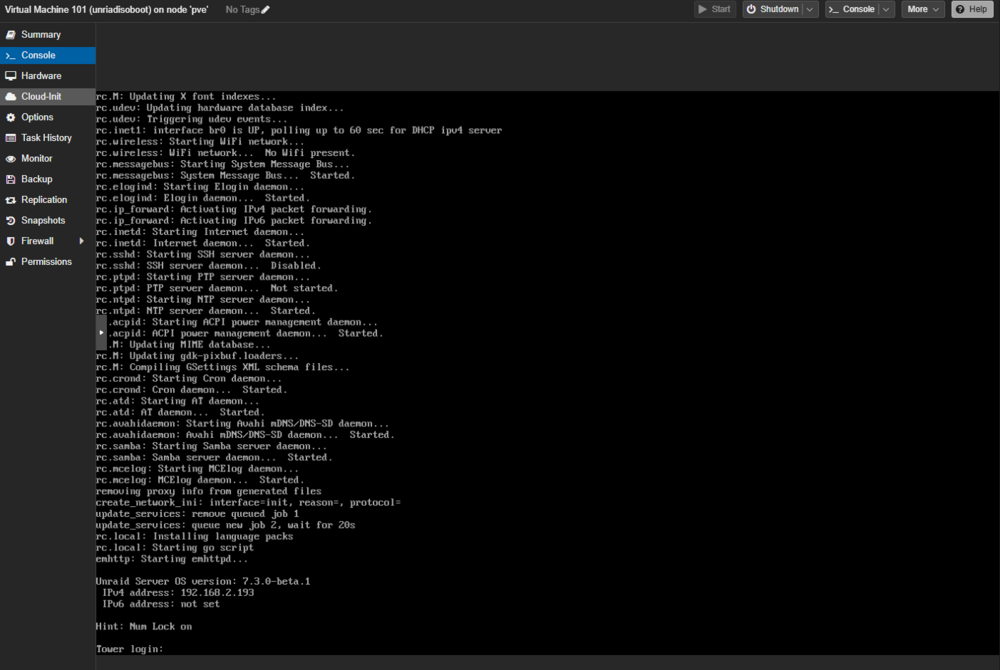The image size is (1000, 670).
Task: Open the Firewall section
Action: tap(48, 241)
